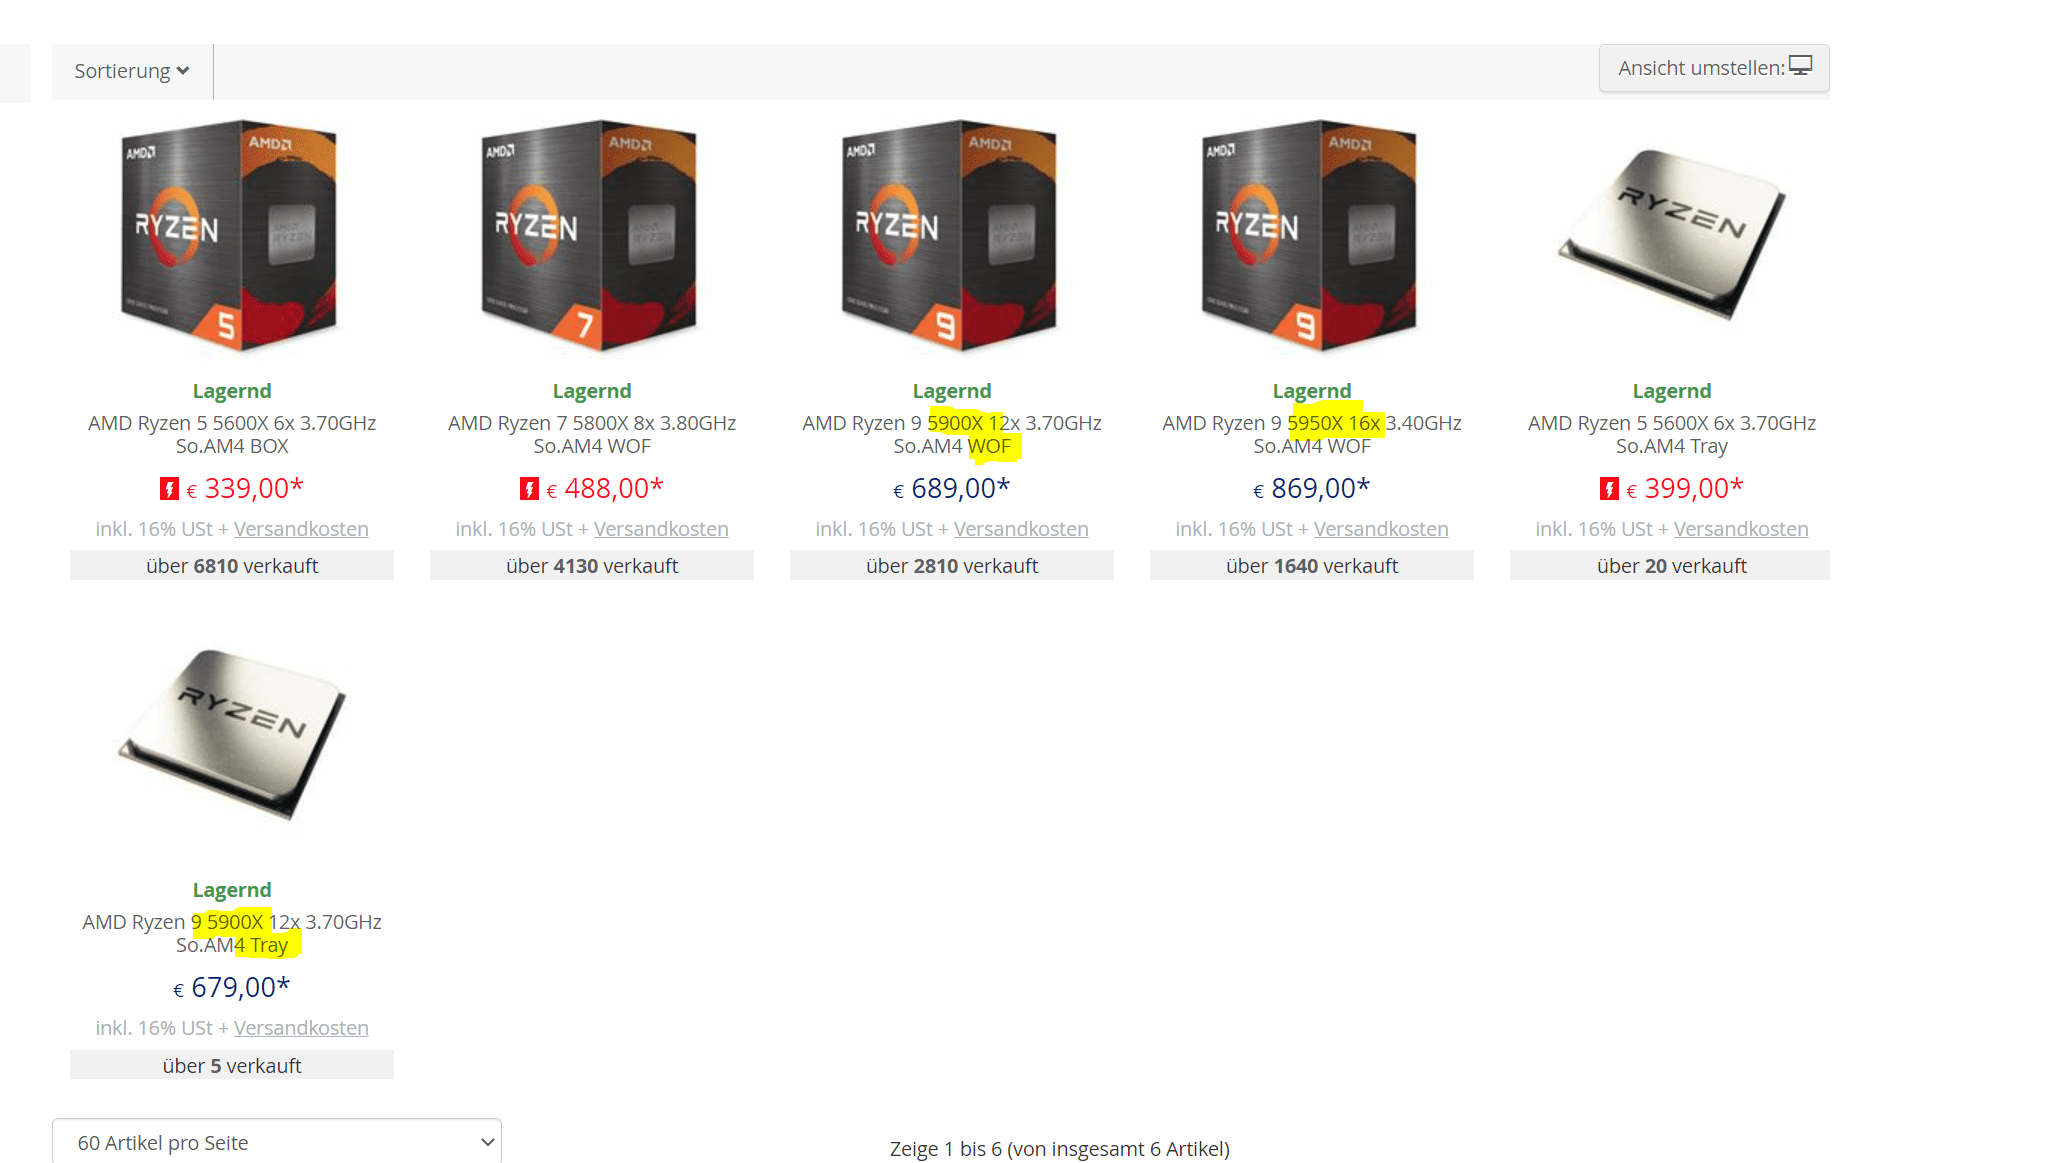
Task: Open Versandkosten link under Ryzen 9 5950X
Action: point(1381,529)
